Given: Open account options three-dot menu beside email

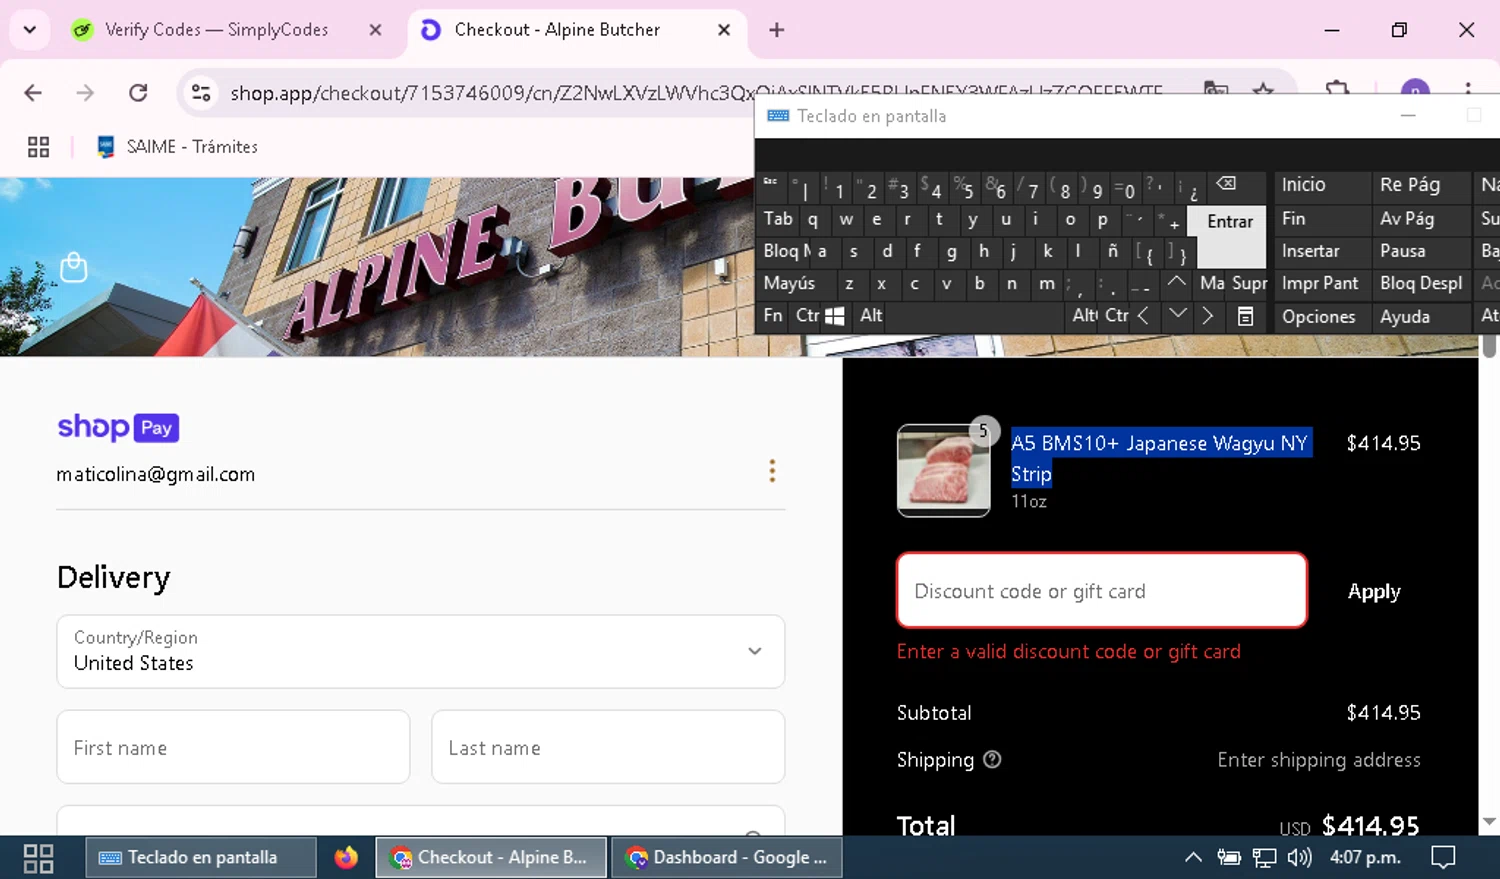Looking at the screenshot, I should (x=772, y=471).
